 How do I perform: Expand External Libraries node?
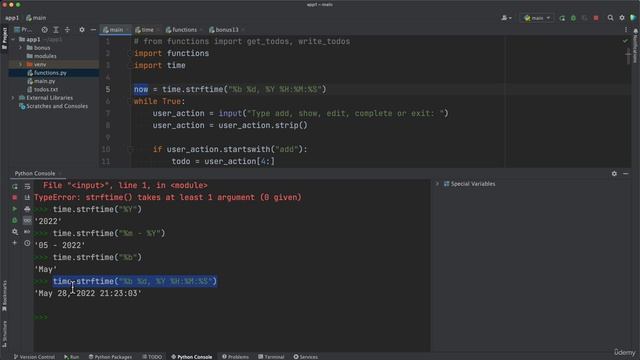13,98
